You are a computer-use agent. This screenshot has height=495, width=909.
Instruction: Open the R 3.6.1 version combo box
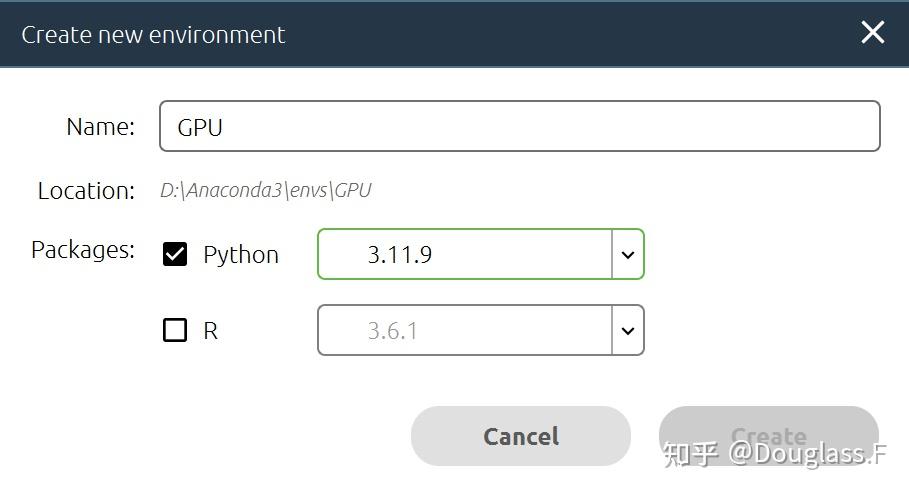(x=465, y=330)
